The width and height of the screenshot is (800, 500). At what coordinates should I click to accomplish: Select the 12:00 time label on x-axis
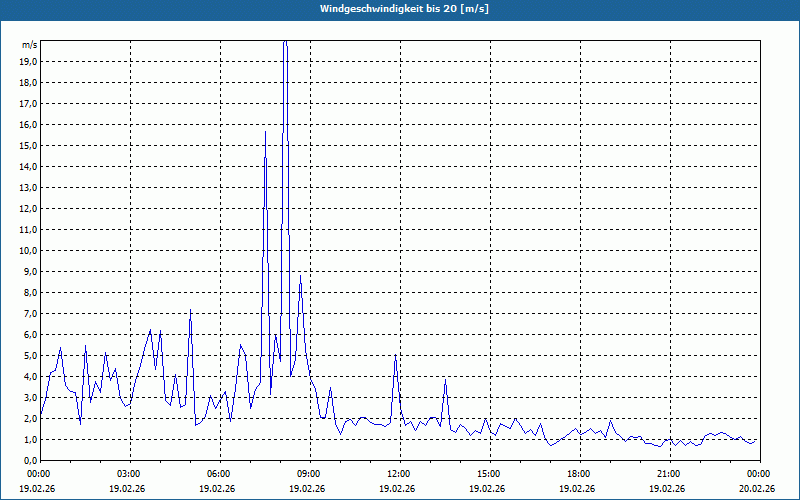click(x=398, y=474)
